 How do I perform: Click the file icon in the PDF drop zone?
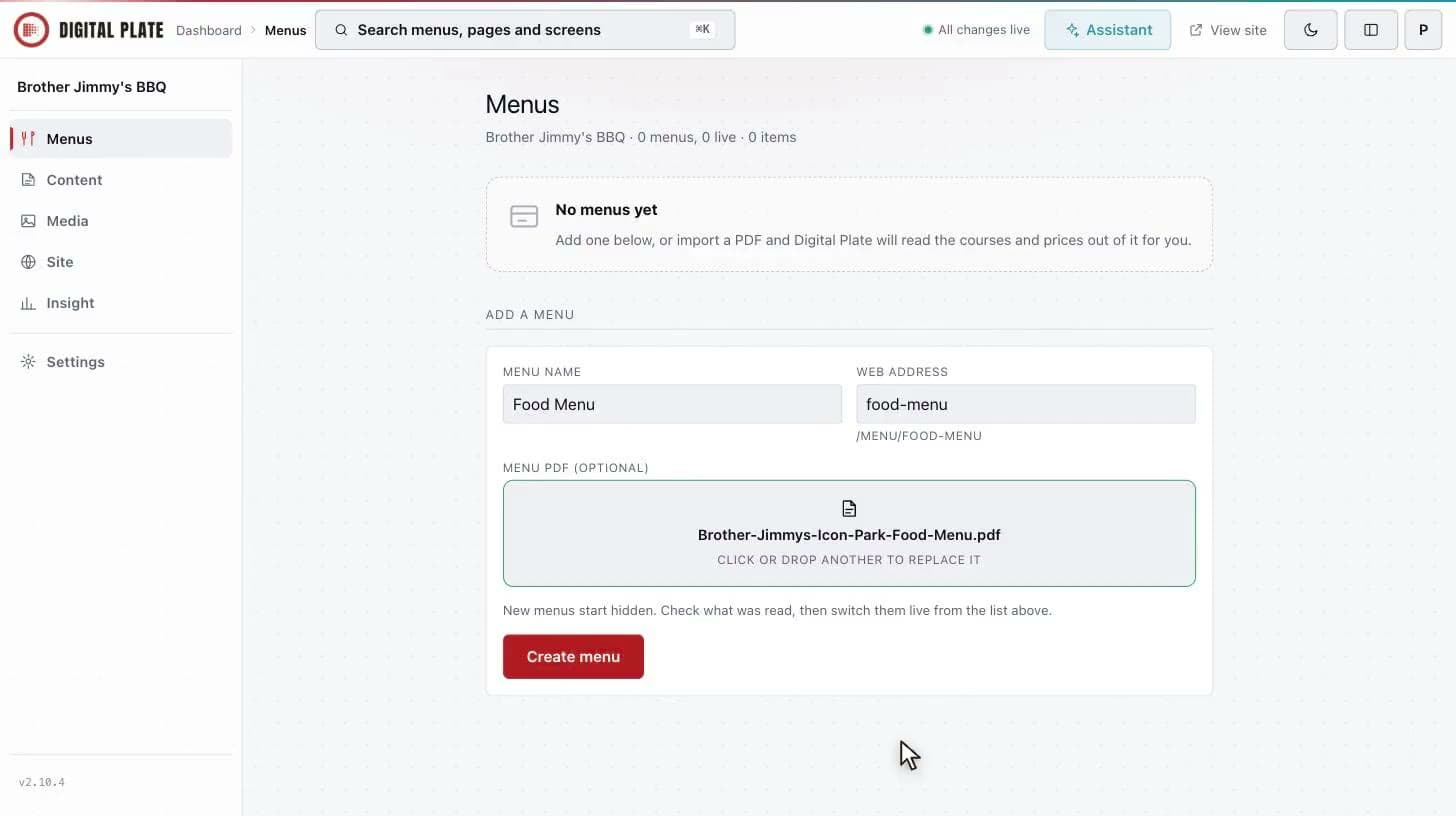pos(849,509)
